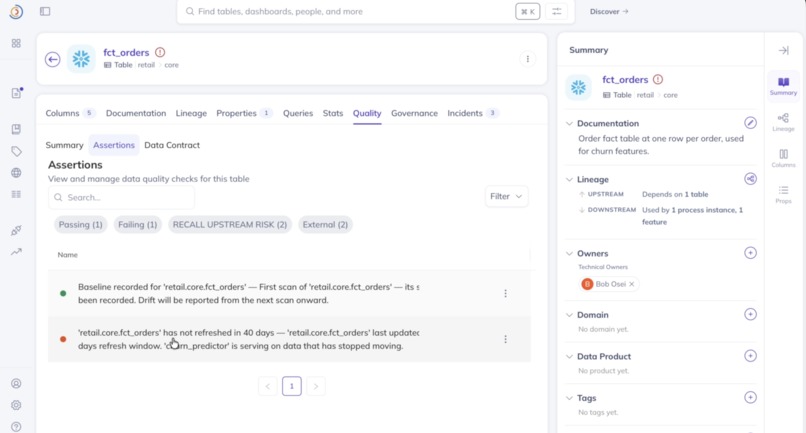Image resolution: width=806 pixels, height=433 pixels.
Task: Collapse the Summary side panel arrow
Action: tap(783, 50)
